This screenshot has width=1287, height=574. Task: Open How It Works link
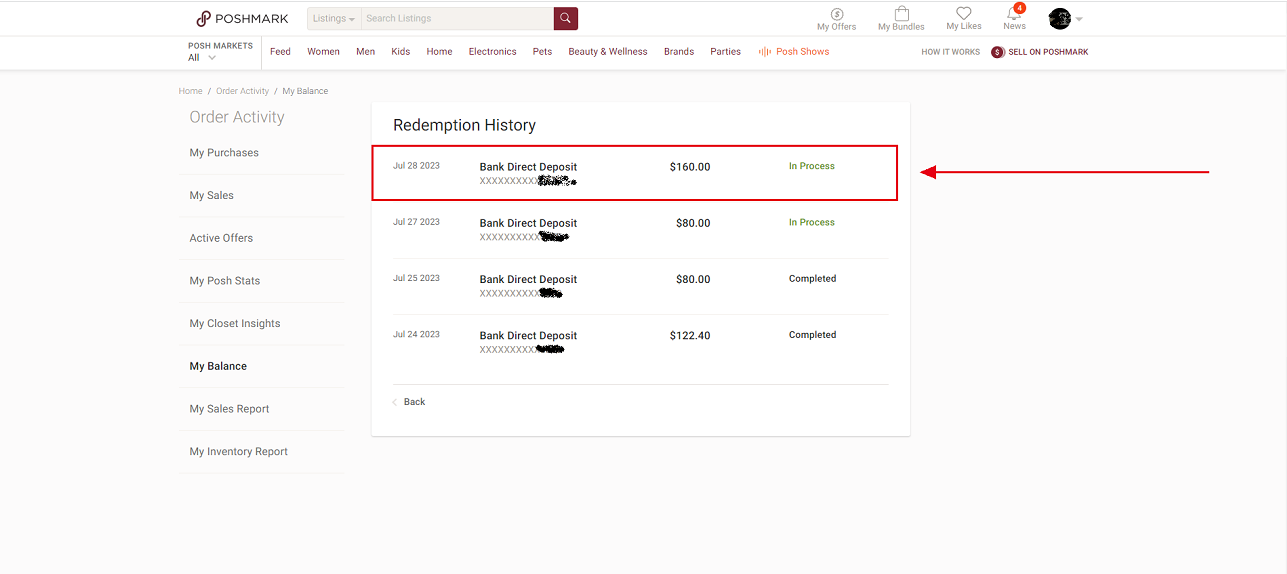(950, 52)
